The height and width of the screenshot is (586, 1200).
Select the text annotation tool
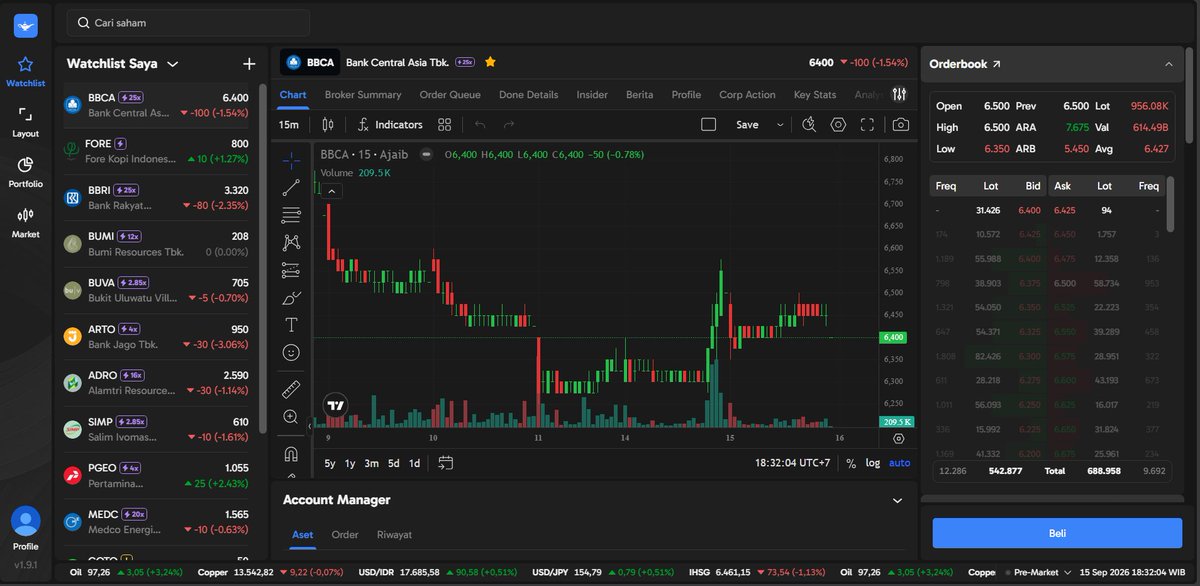click(291, 324)
